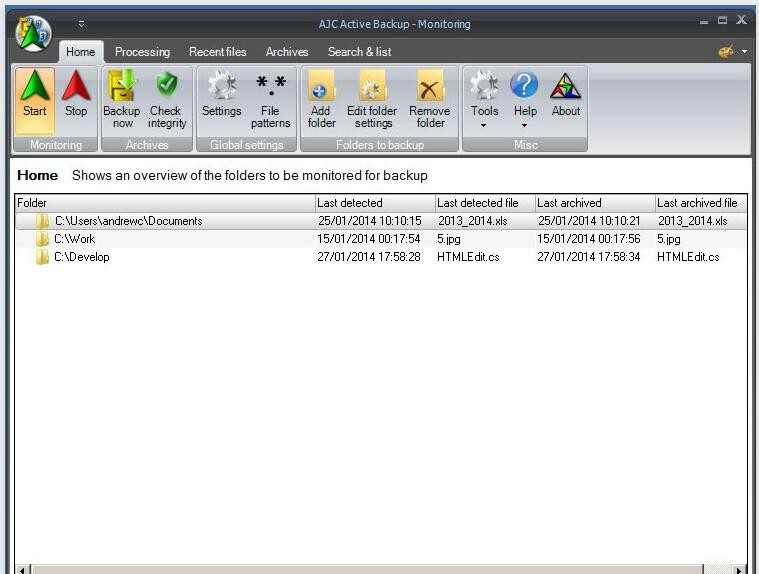759x574 pixels.
Task: Start monitoring with the green Start arrow
Action: coord(35,101)
